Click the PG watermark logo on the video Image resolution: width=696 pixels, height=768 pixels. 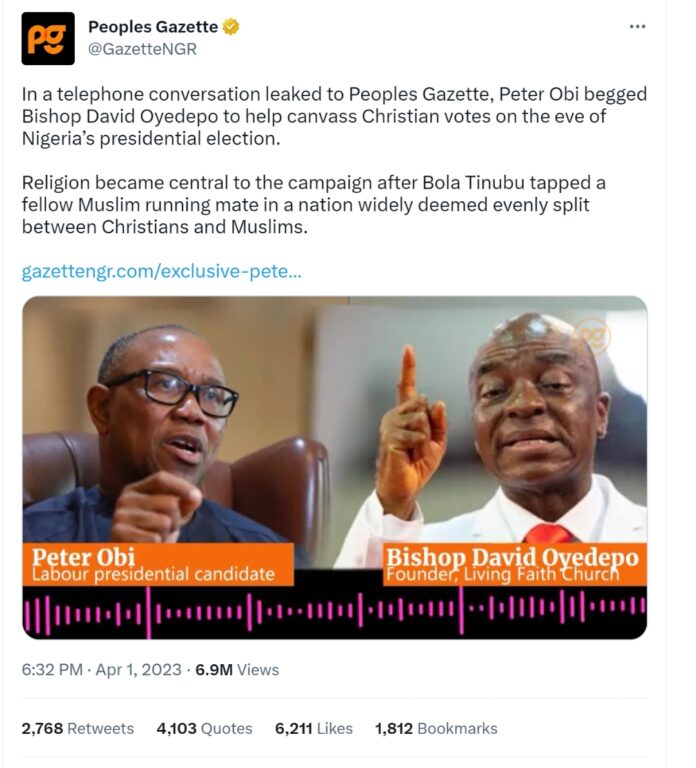(594, 336)
